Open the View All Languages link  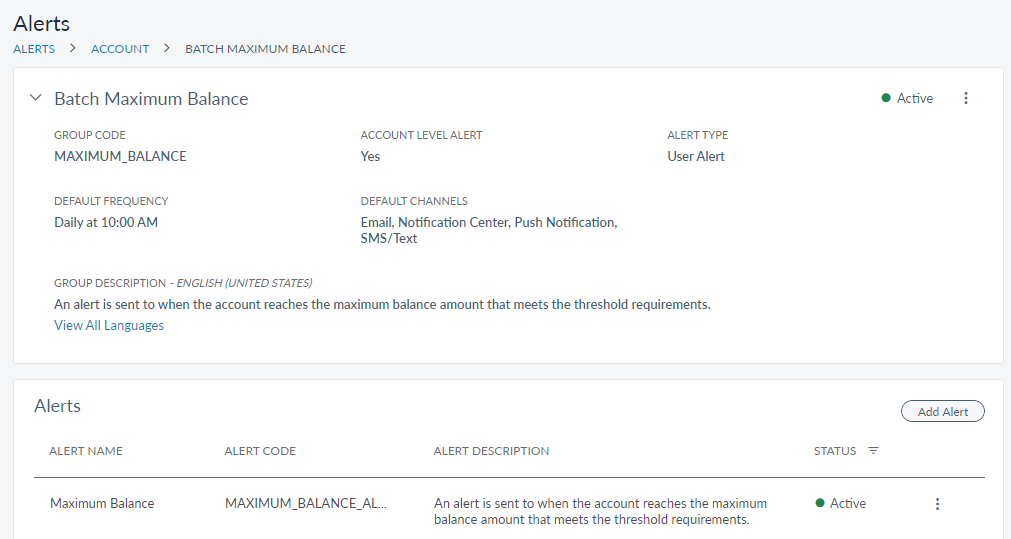click(109, 325)
